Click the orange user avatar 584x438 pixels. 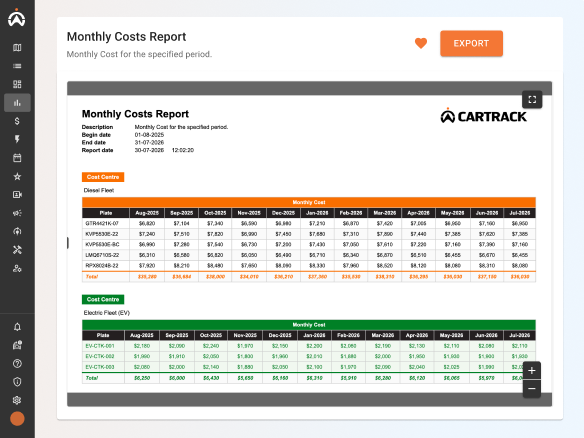[17, 419]
